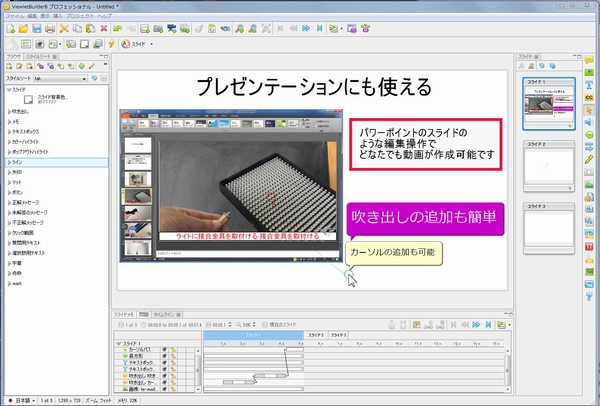Image resolution: width=600 pixels, height=406 pixels.
Task: Open the ヘルプ menu
Action: tap(104, 16)
